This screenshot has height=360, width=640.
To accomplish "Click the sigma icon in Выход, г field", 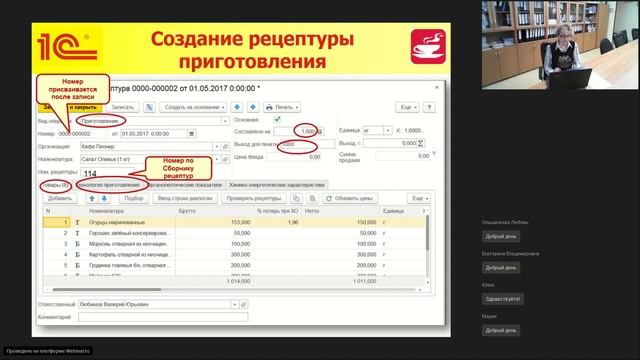I will point(420,143).
